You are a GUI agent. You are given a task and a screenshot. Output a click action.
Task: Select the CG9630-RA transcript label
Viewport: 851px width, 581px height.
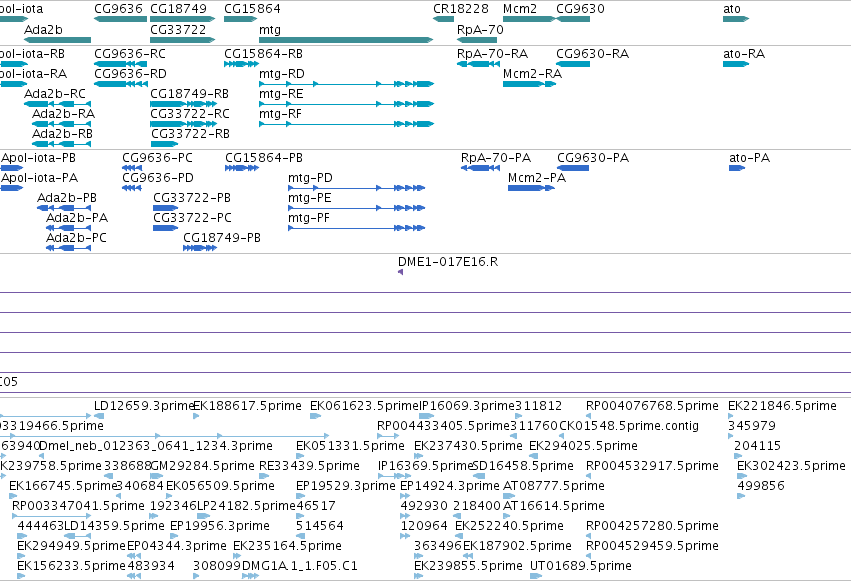click(x=593, y=54)
